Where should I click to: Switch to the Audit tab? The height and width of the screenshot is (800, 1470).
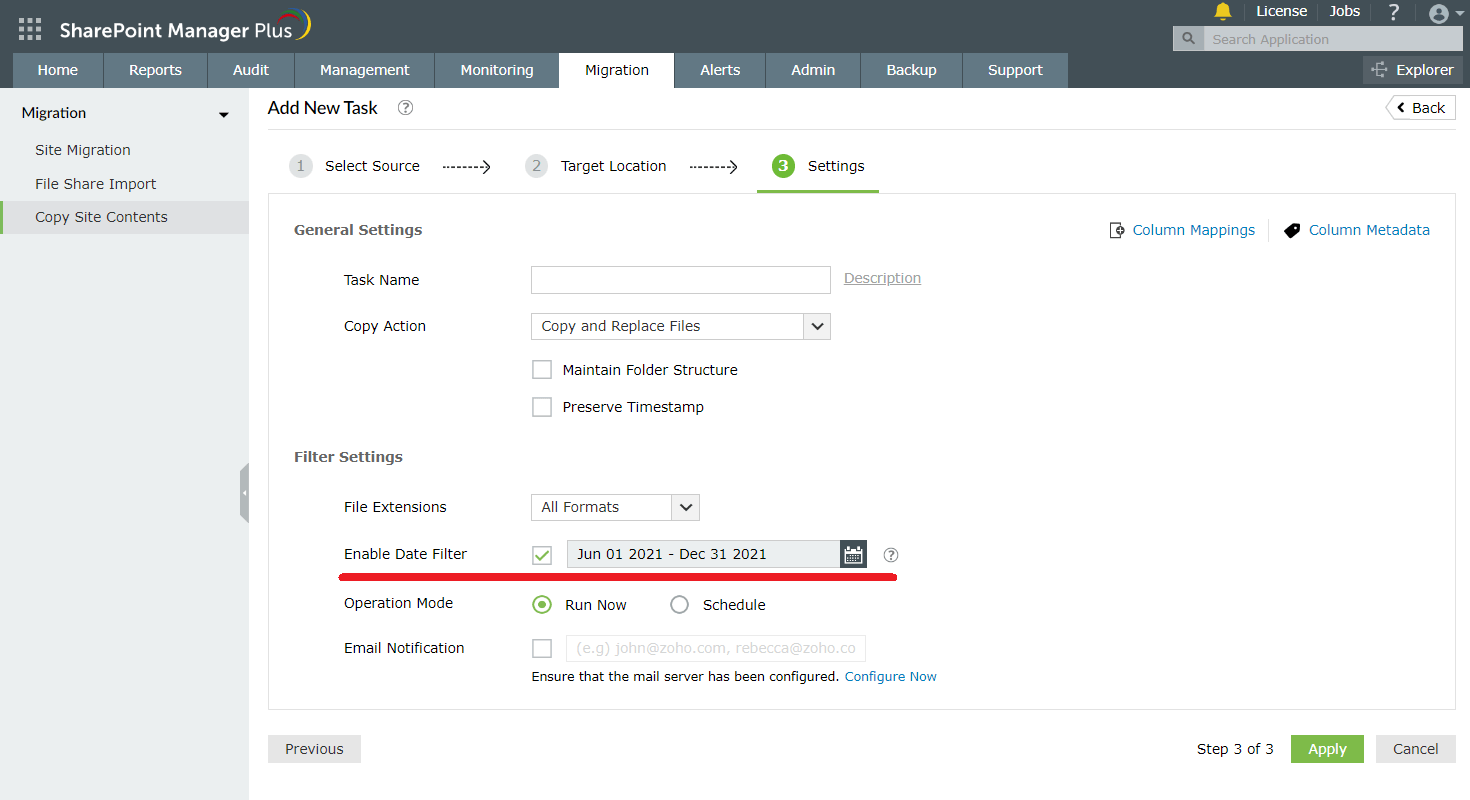(x=251, y=70)
